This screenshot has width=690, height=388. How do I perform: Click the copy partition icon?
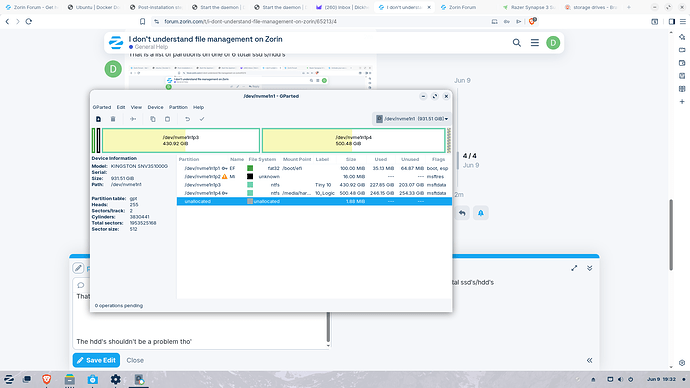[153, 119]
